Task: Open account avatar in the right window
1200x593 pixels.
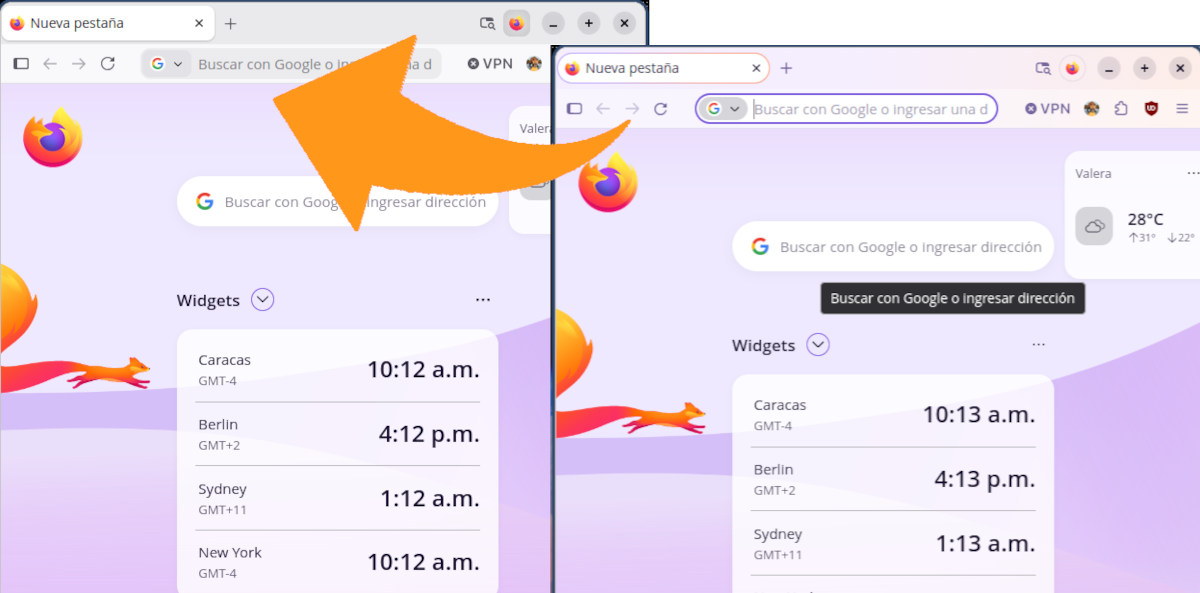Action: tap(1091, 109)
